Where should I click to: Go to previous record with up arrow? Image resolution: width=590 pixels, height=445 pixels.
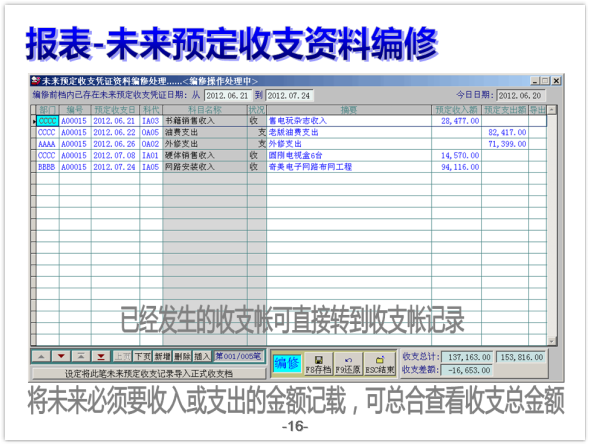pos(41,356)
